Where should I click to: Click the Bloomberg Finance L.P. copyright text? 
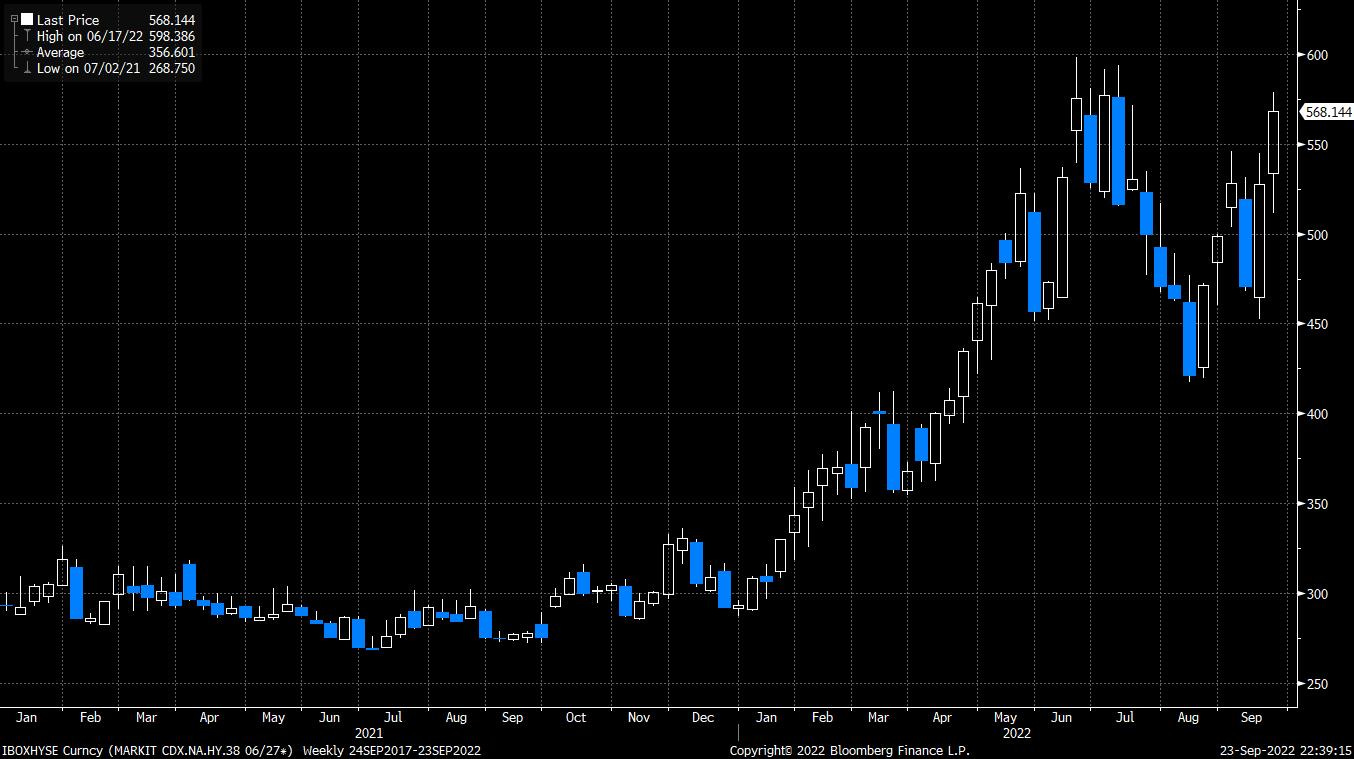tap(851, 749)
